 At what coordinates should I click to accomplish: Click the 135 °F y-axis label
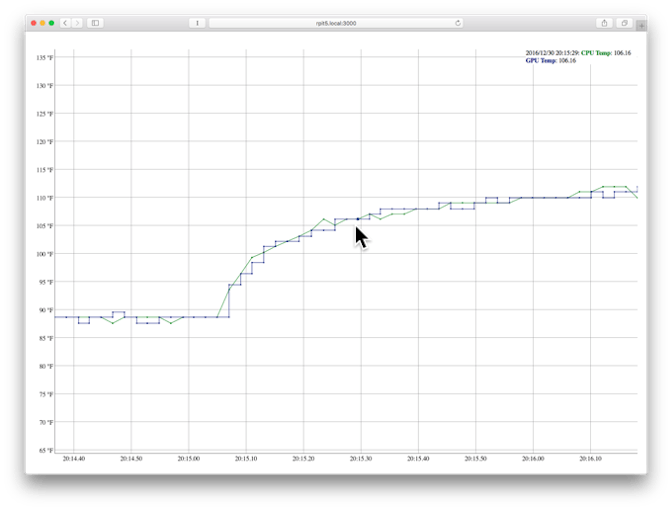tap(45, 57)
